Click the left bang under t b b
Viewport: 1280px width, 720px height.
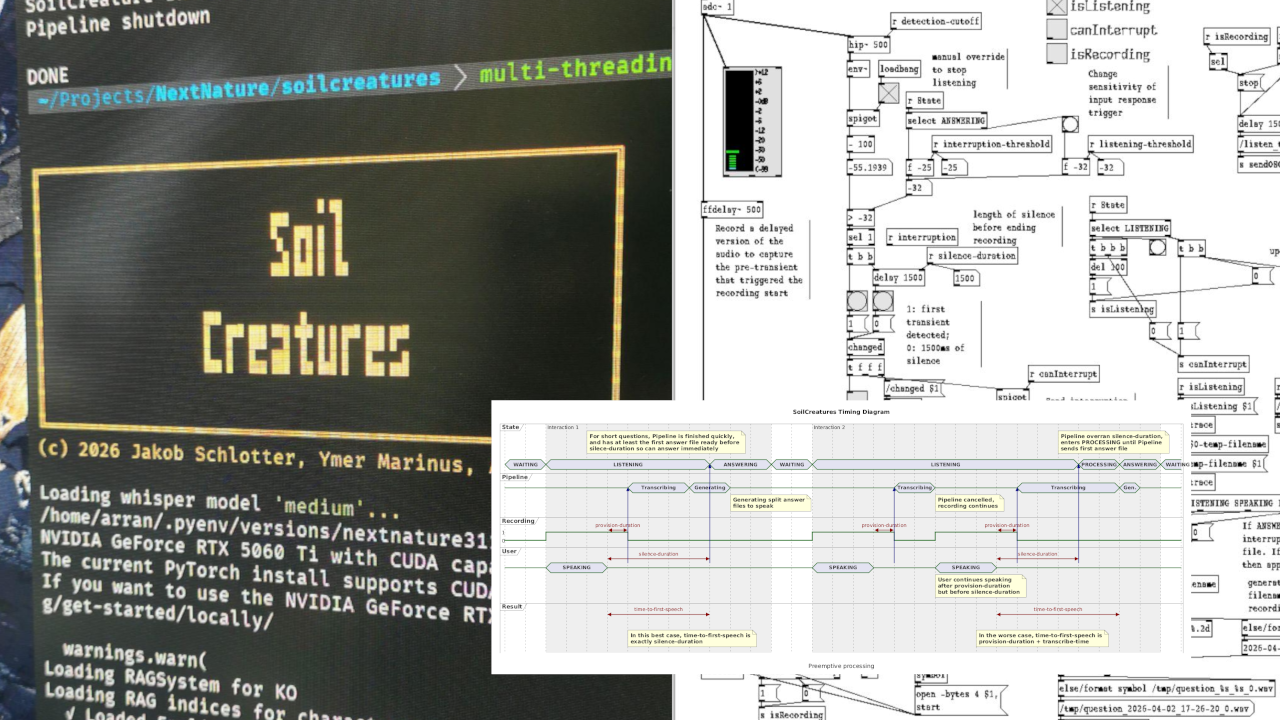click(857, 301)
